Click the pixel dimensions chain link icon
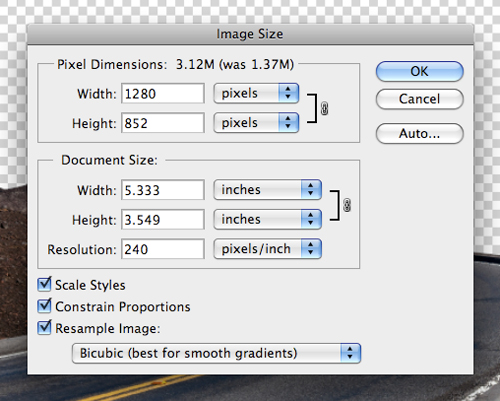 click(324, 109)
